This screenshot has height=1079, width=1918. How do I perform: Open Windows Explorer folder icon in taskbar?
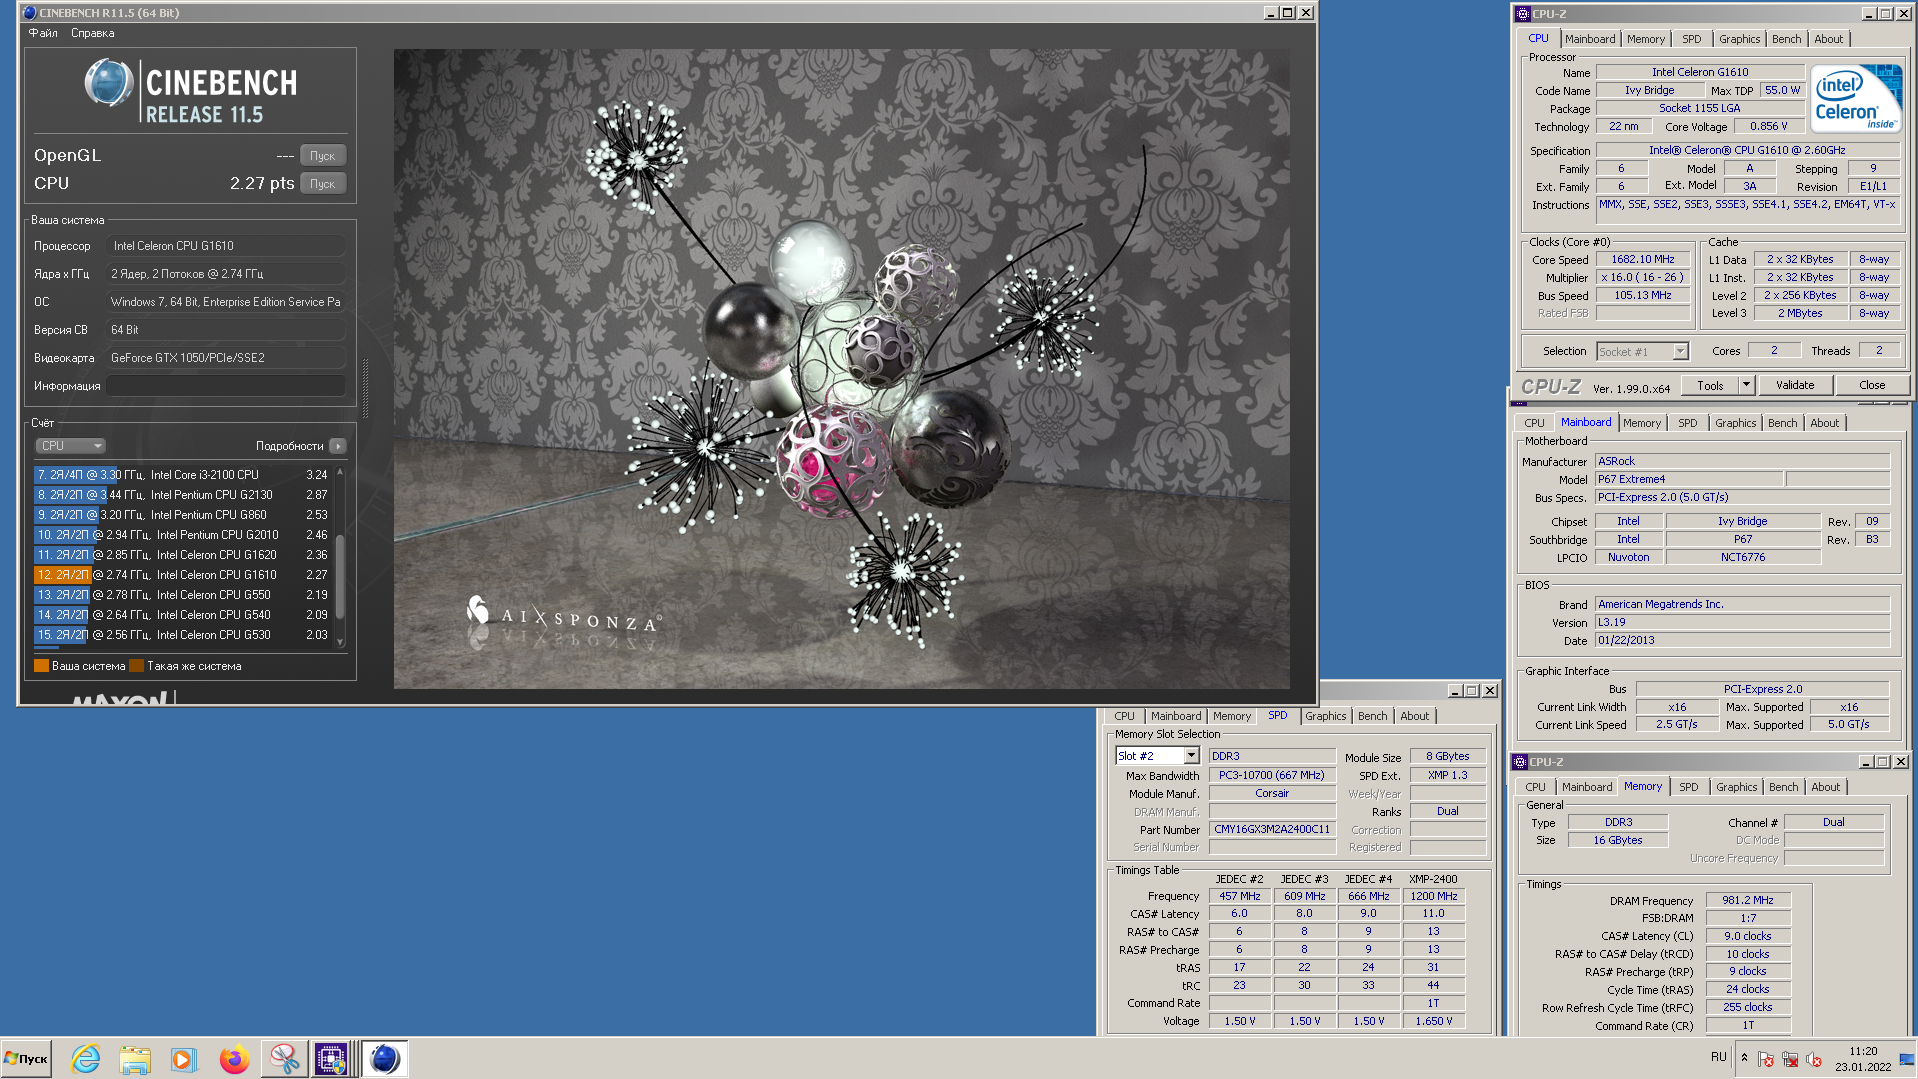135,1059
